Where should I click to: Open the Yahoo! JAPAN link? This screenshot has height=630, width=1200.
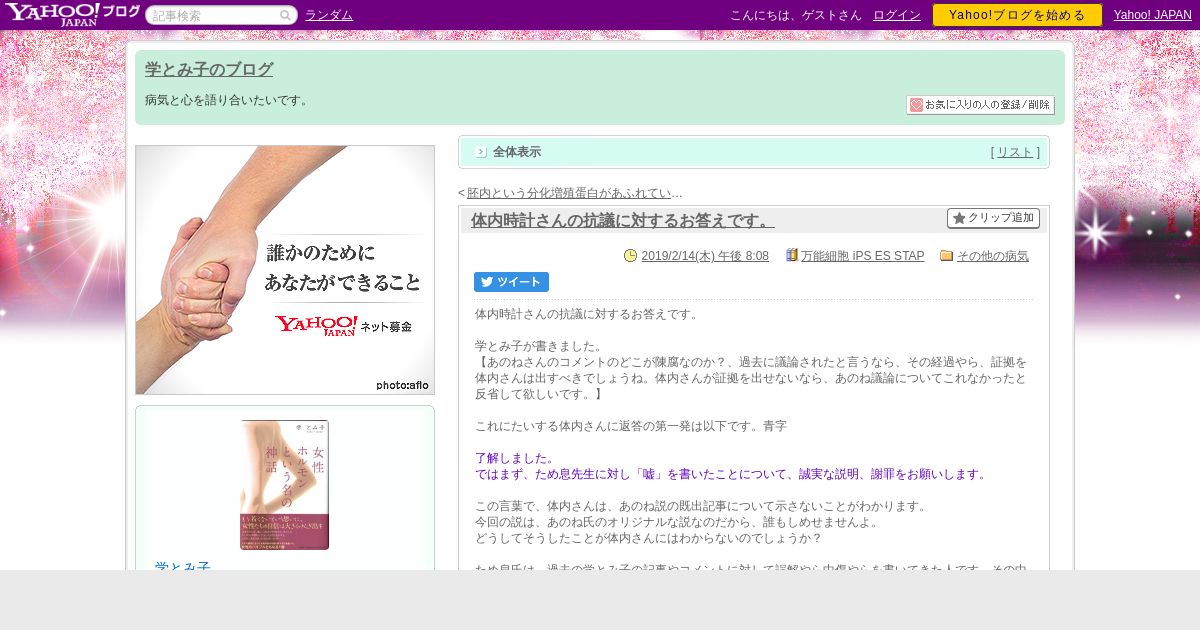tap(1153, 15)
